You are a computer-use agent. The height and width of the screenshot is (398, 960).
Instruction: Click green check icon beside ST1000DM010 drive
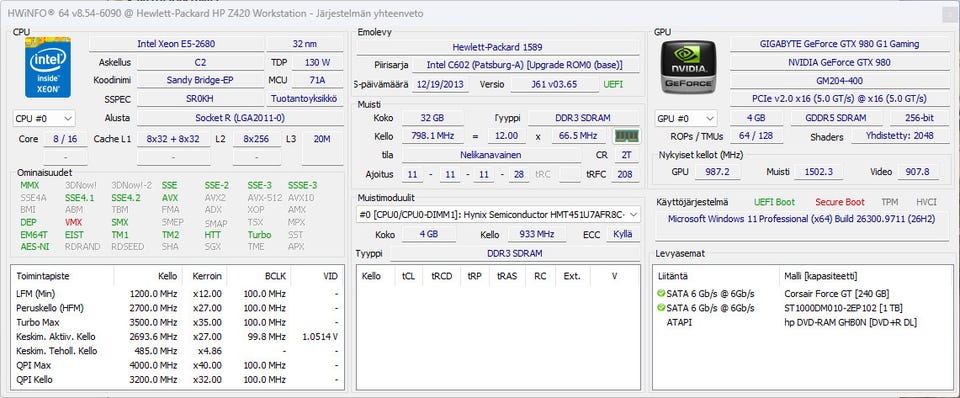click(x=661, y=308)
